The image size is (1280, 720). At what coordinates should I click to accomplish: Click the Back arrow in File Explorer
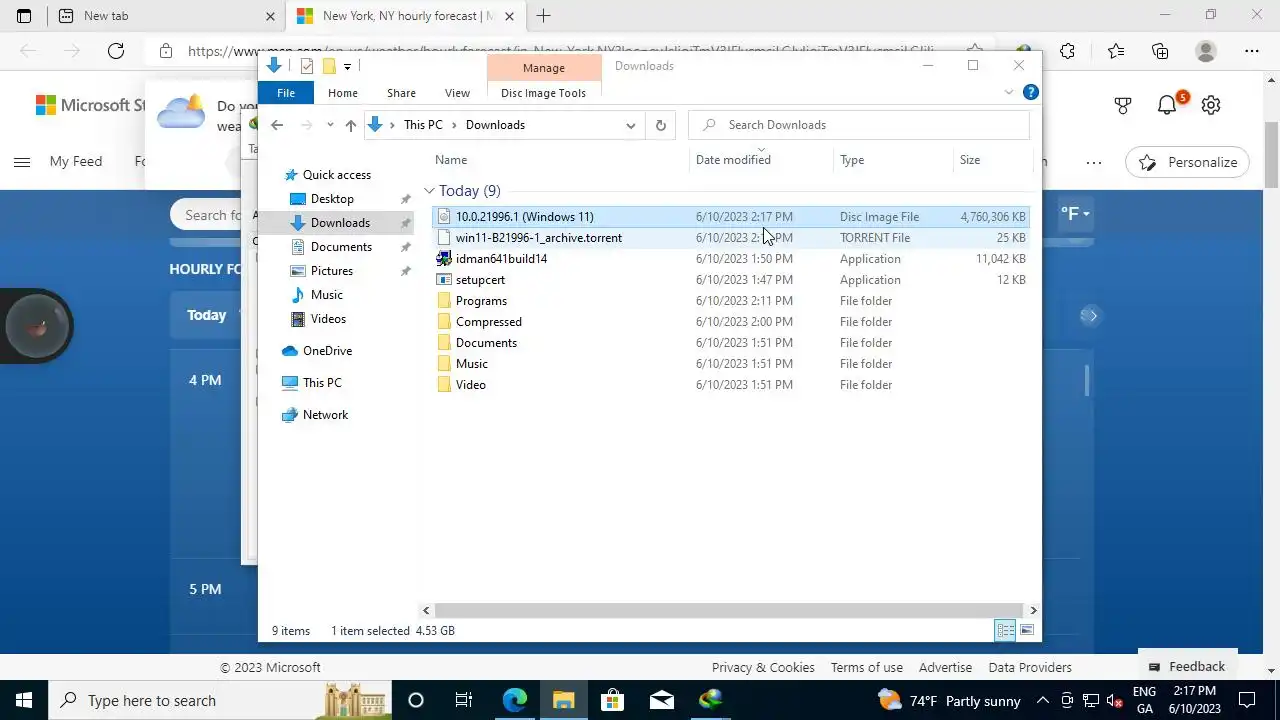click(x=277, y=125)
